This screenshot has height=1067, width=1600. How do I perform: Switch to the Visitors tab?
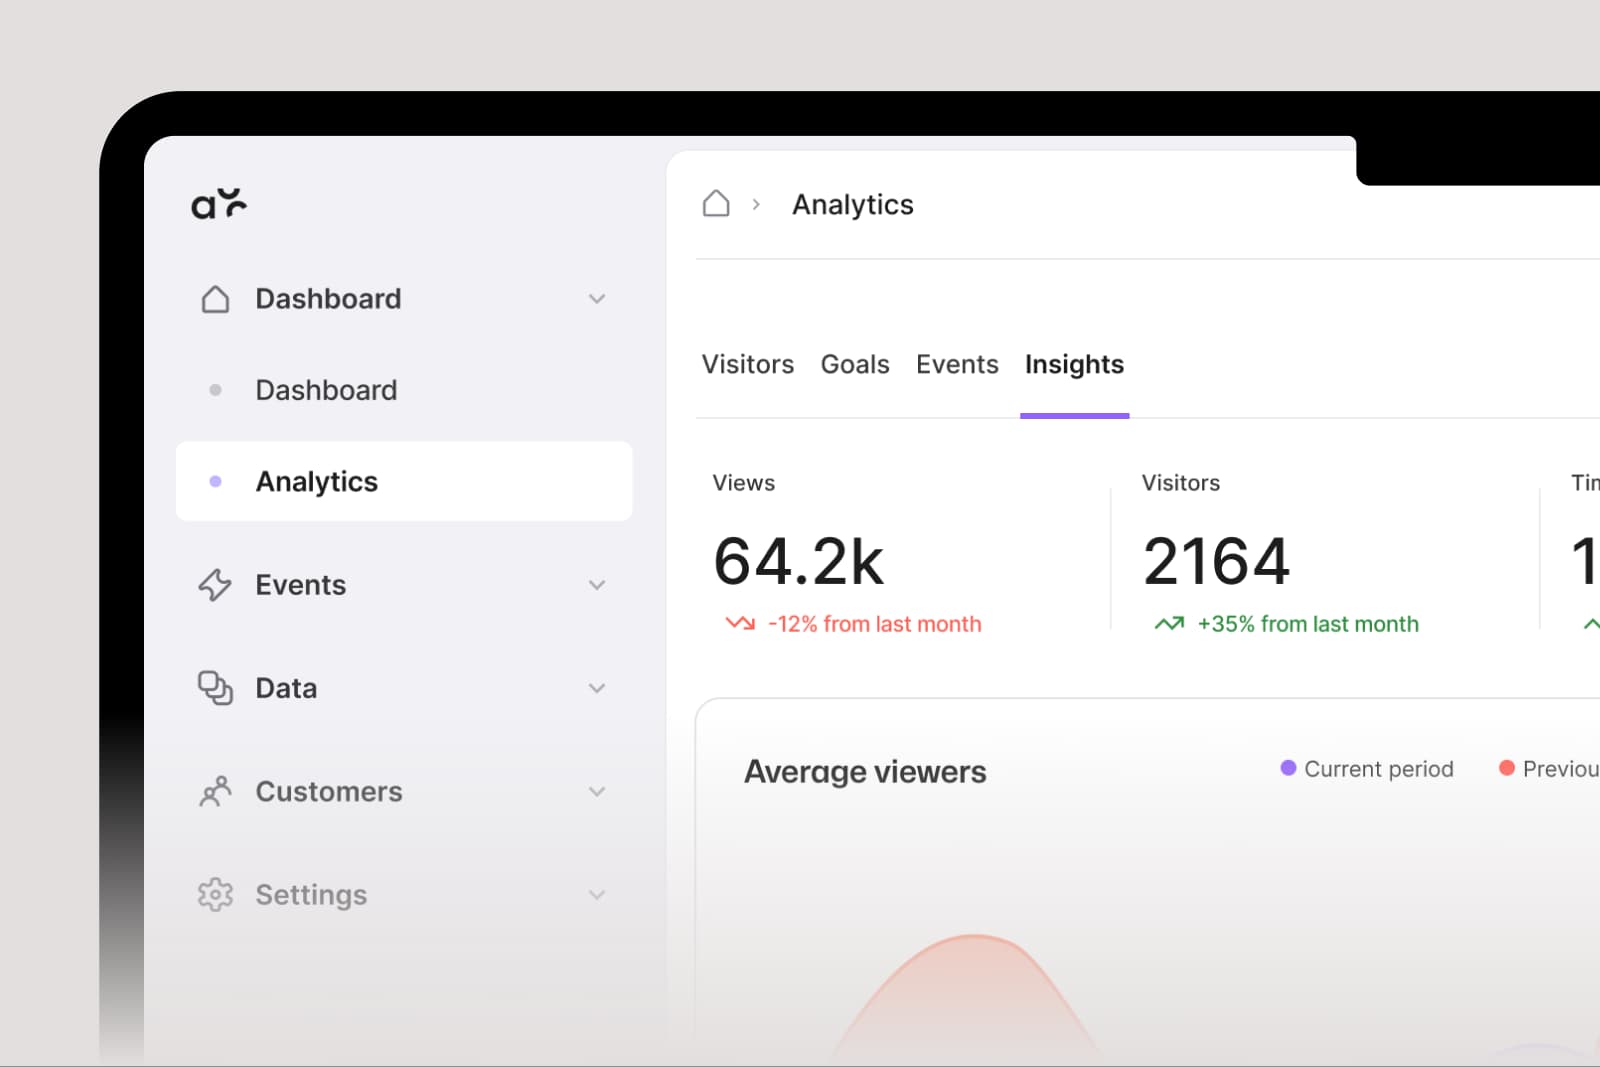(748, 364)
